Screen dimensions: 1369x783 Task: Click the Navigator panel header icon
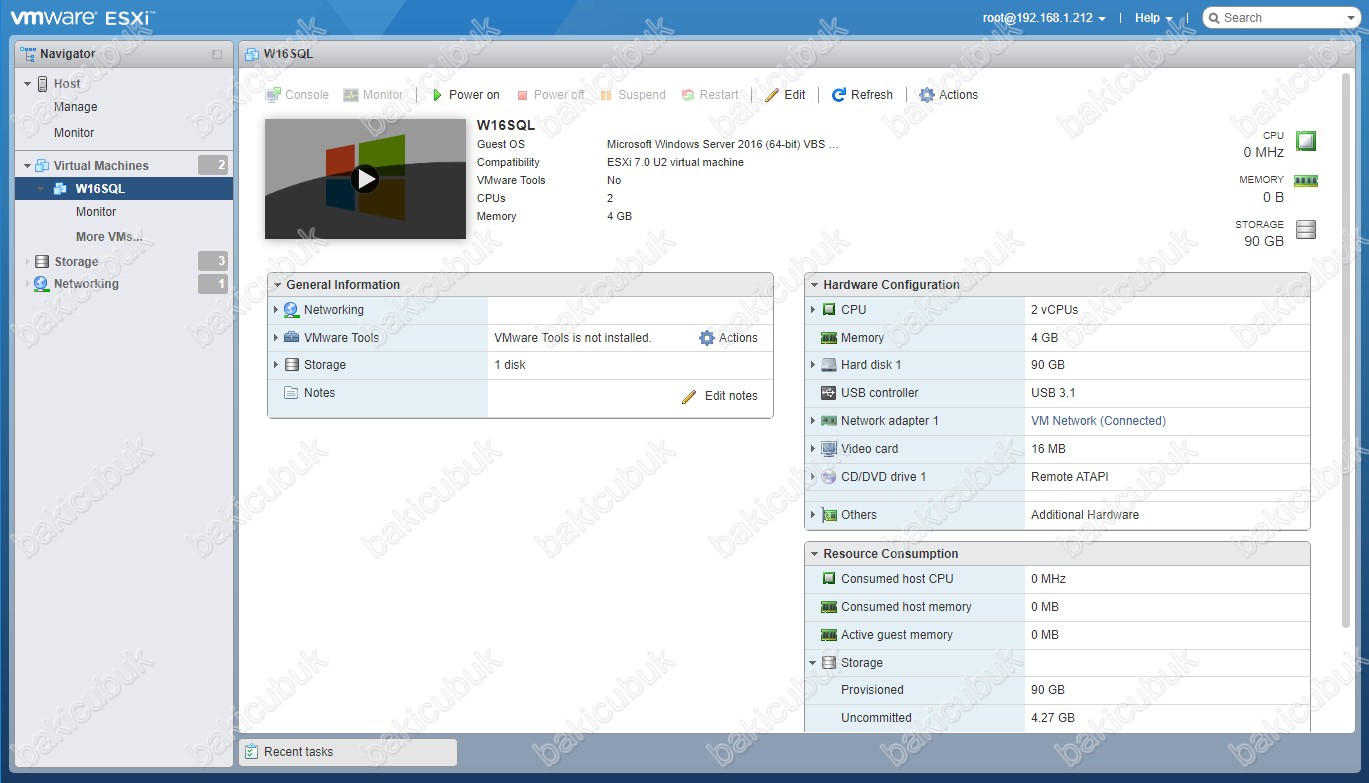click(x=28, y=54)
